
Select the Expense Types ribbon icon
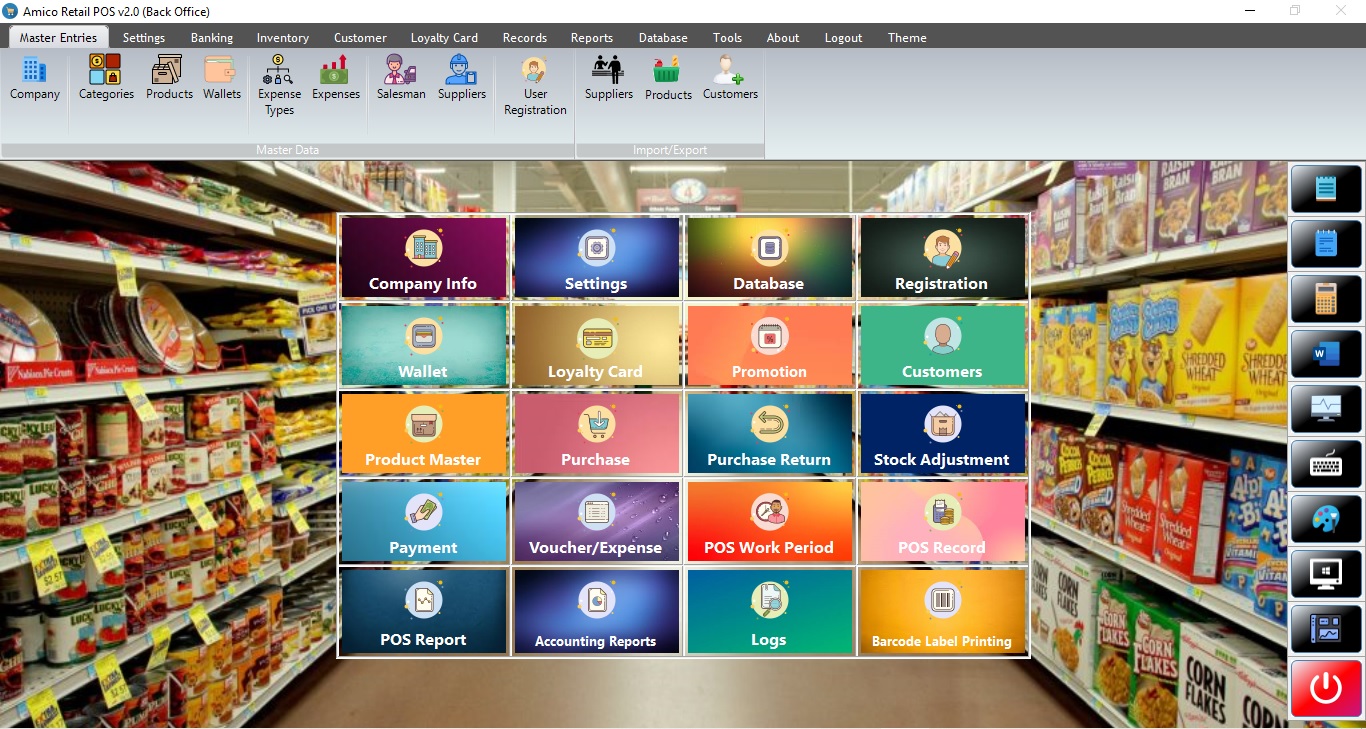tap(279, 84)
